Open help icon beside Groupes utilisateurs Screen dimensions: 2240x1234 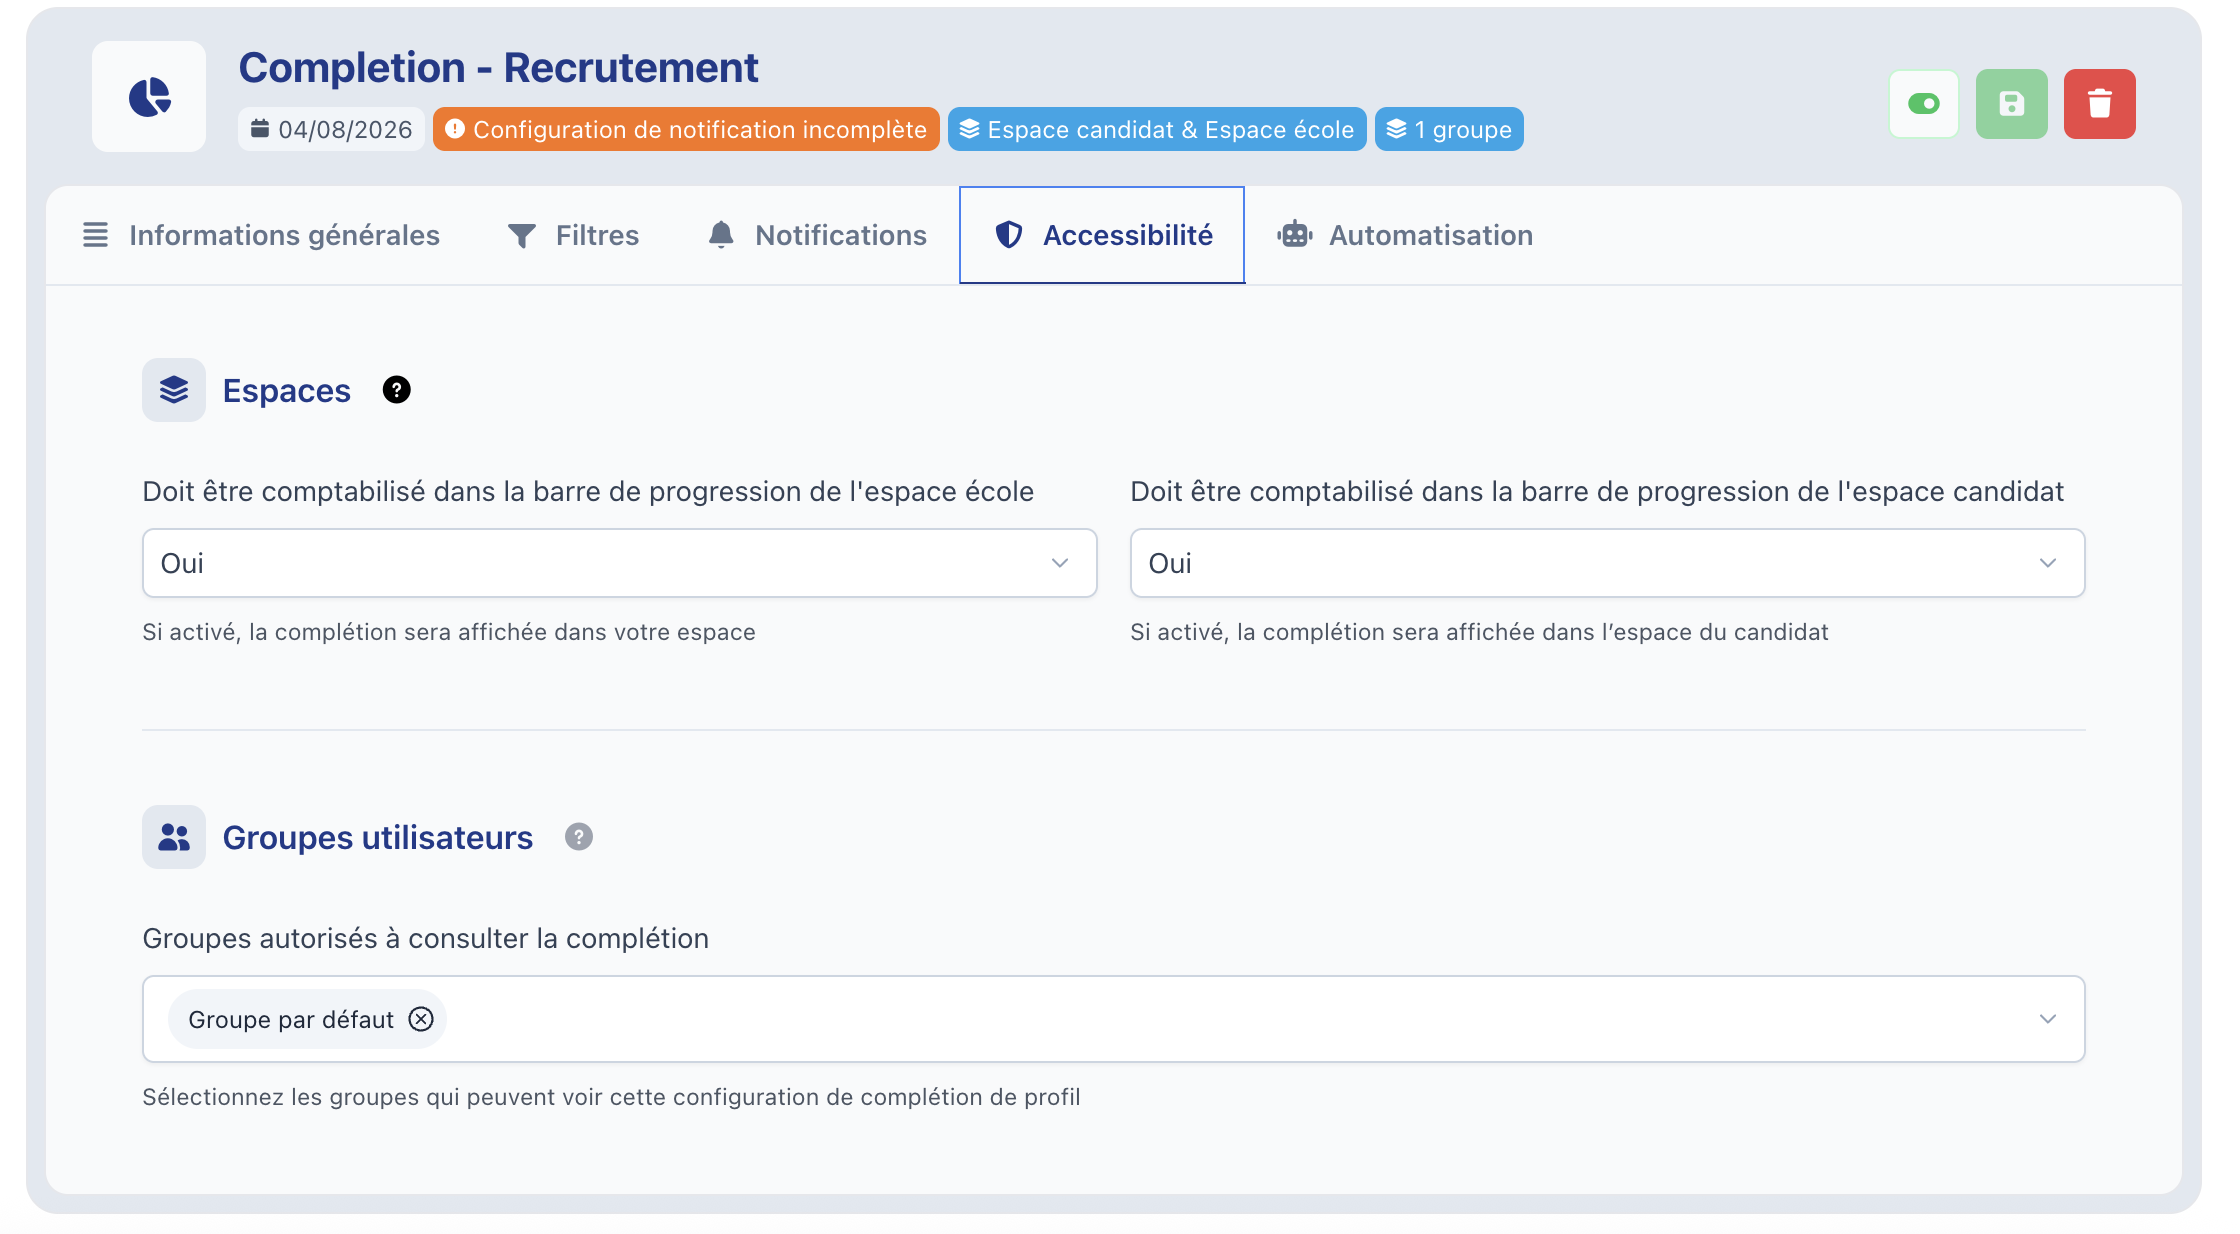pos(578,837)
